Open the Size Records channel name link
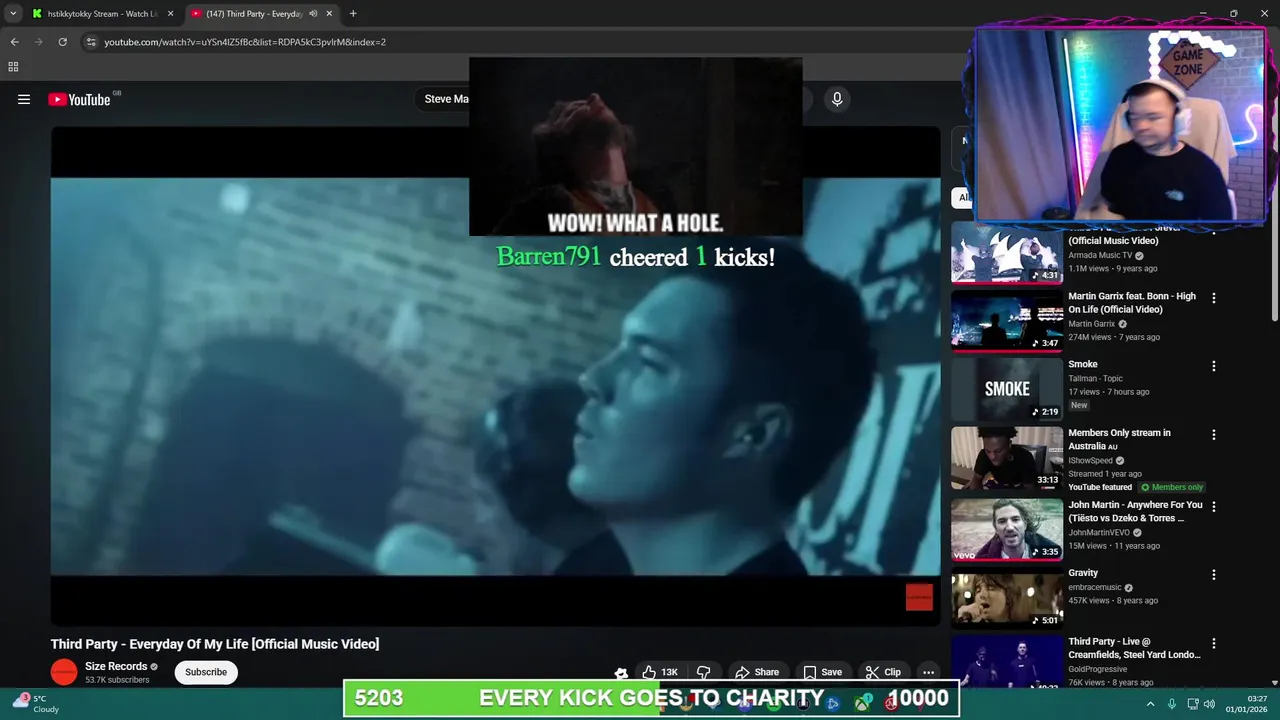The width and height of the screenshot is (1280, 720). (x=116, y=666)
